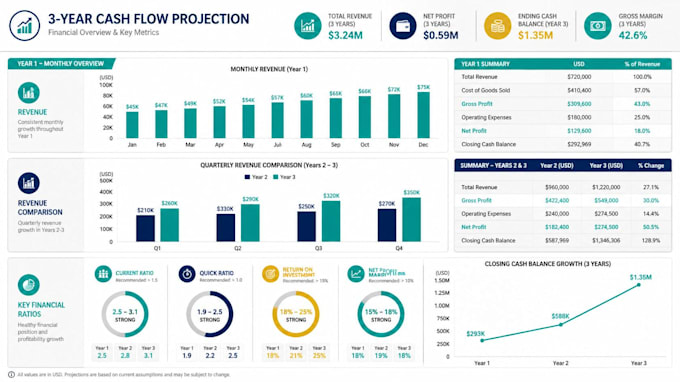This screenshot has height=382, width=680.
Task: Click the Monthly Revenue (Year 1) chart title
Action: [x=269, y=69]
